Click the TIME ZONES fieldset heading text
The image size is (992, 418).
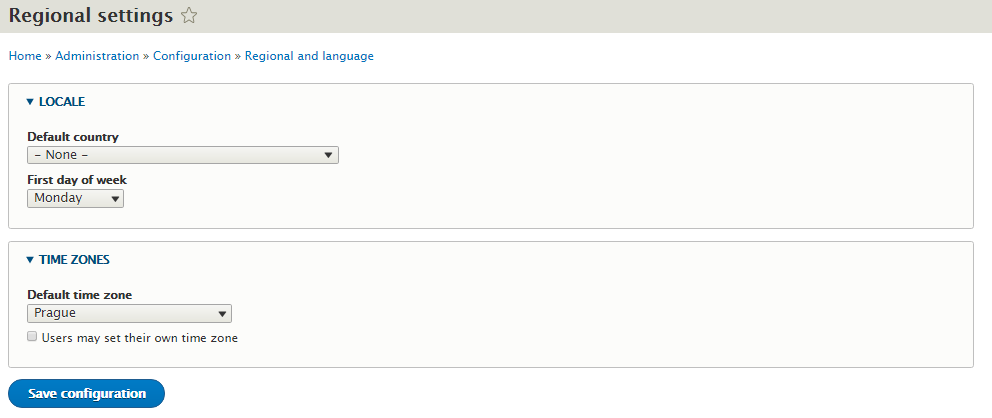[75, 260]
